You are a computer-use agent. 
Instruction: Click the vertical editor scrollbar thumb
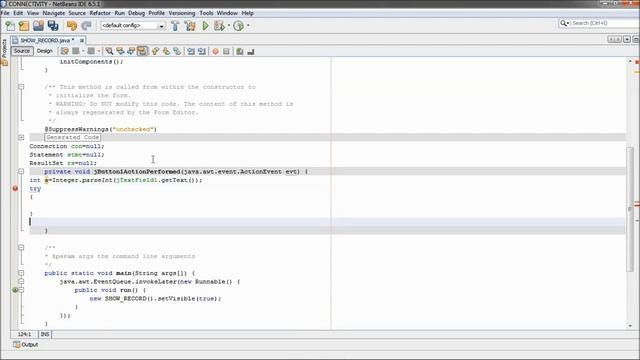pos(630,209)
